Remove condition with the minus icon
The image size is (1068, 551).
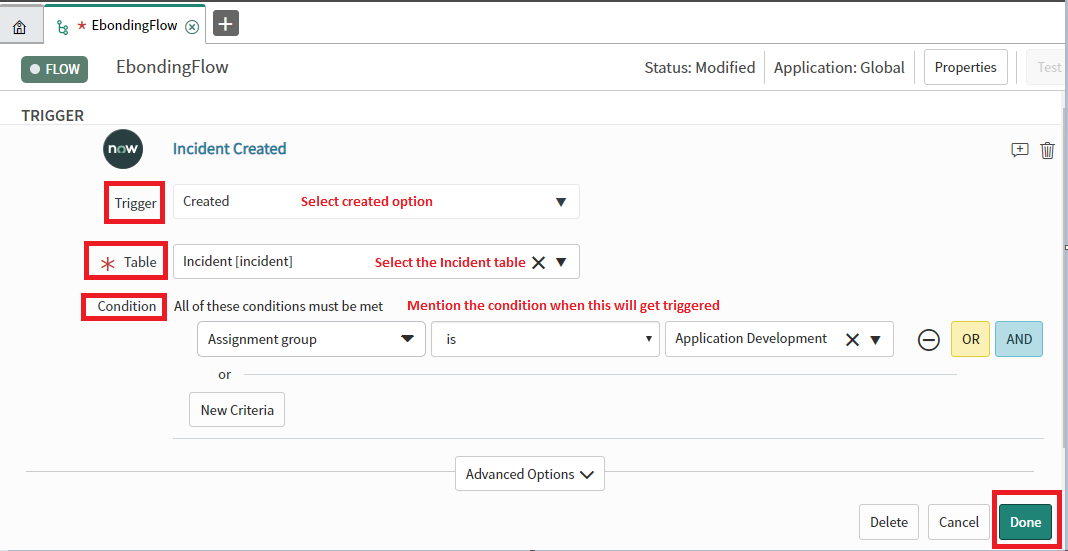pos(929,339)
